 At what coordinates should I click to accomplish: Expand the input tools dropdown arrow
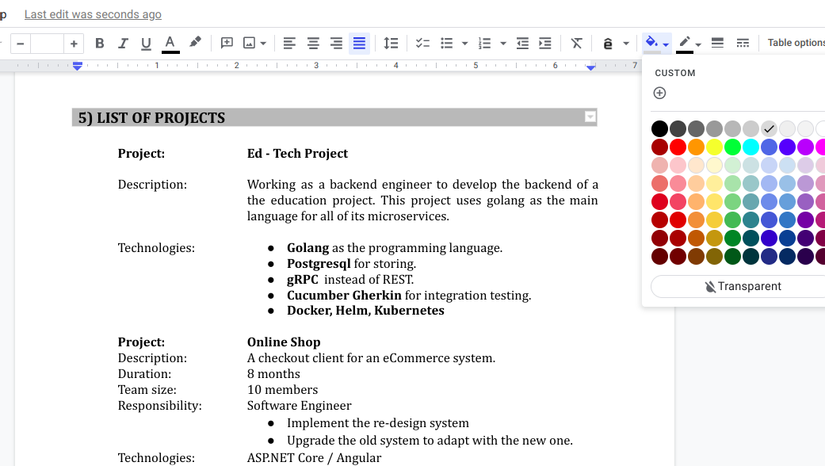pyautogui.click(x=626, y=44)
